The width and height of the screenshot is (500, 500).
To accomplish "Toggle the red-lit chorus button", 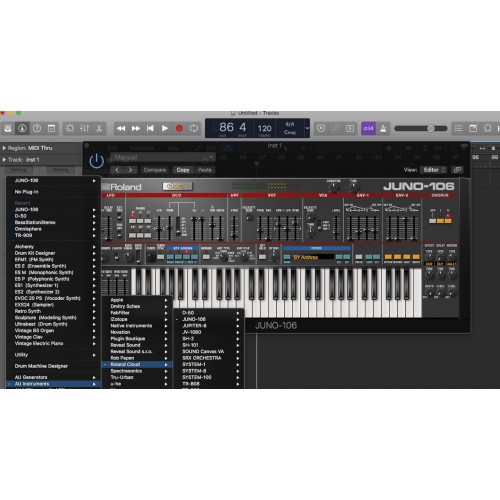I will [448, 220].
